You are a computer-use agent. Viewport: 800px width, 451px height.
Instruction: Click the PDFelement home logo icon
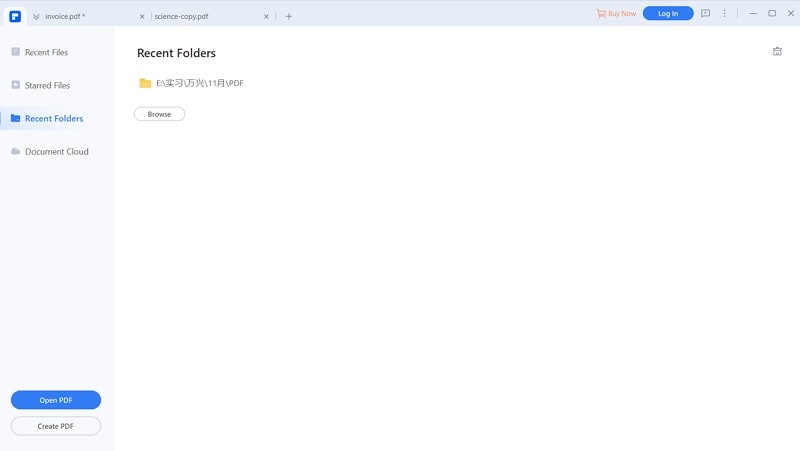(x=15, y=16)
